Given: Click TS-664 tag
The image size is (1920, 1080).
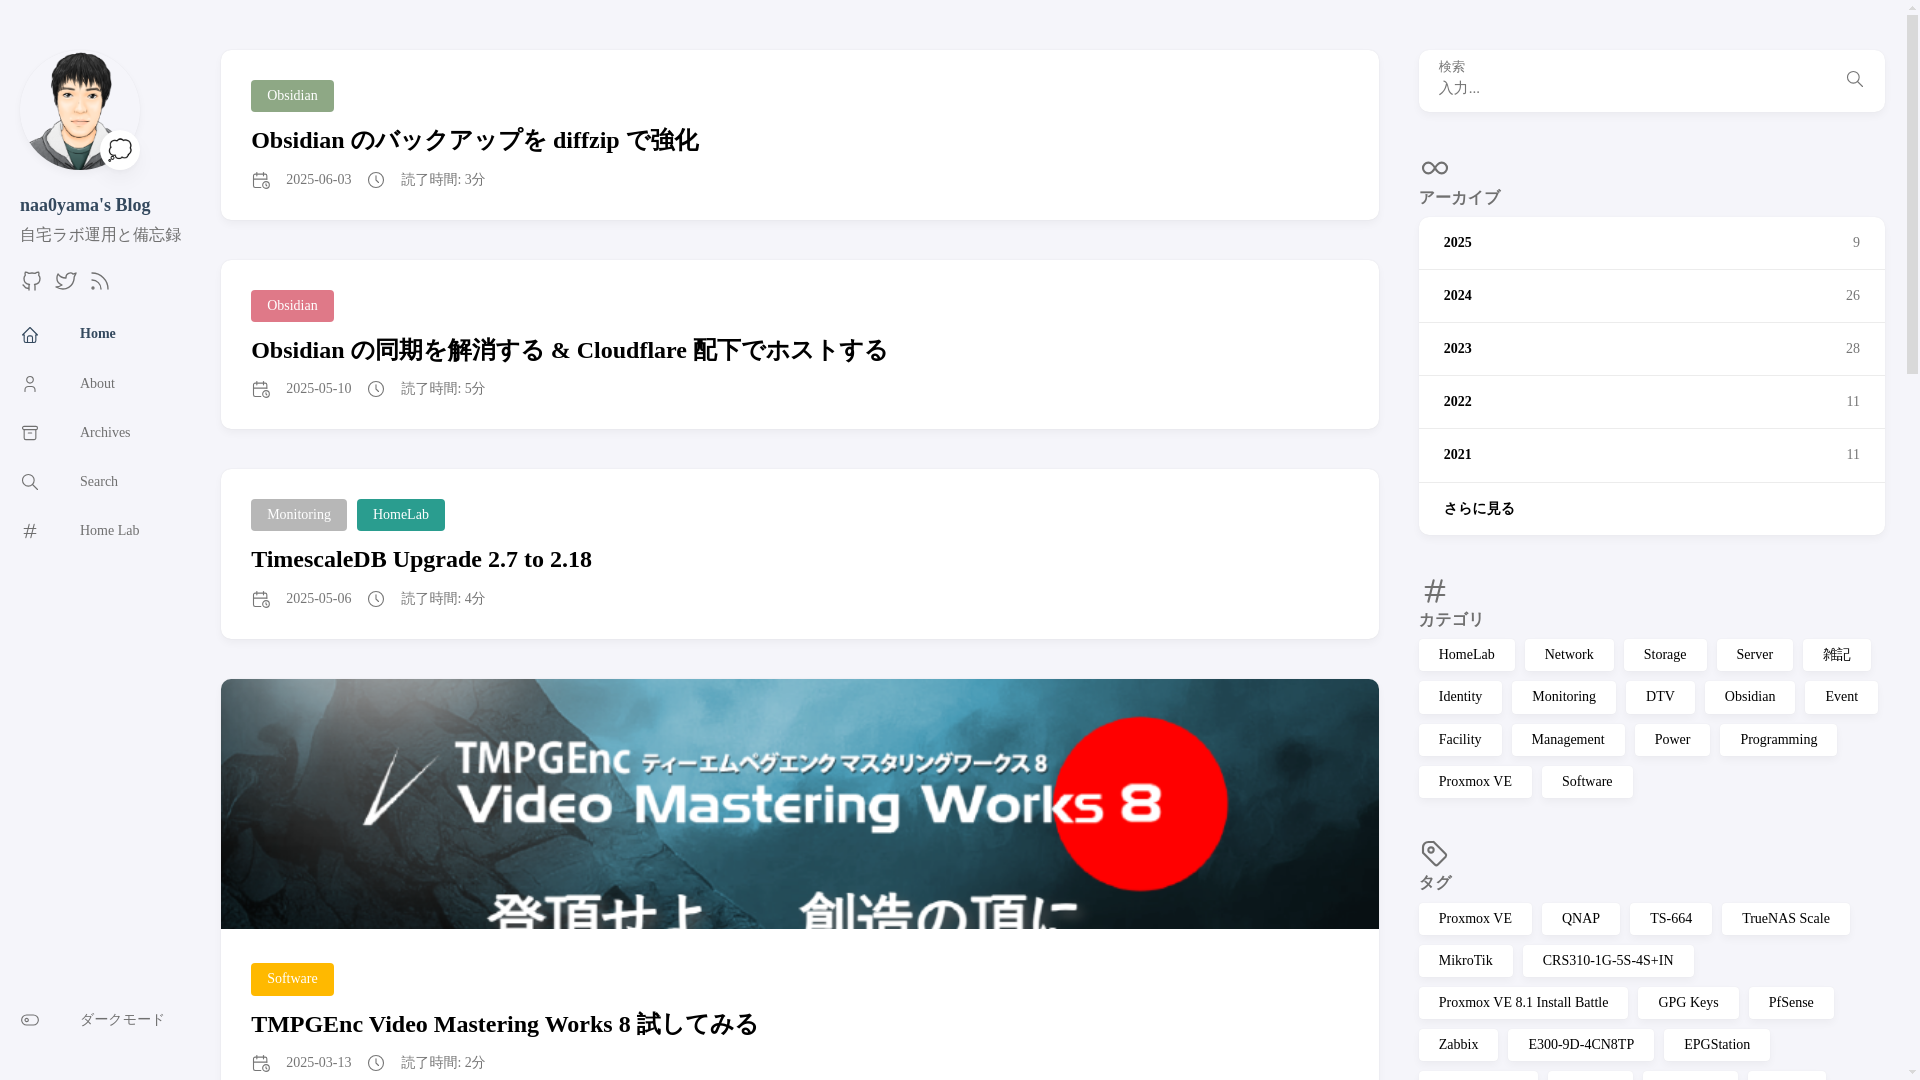Looking at the screenshot, I should [x=1671, y=919].
